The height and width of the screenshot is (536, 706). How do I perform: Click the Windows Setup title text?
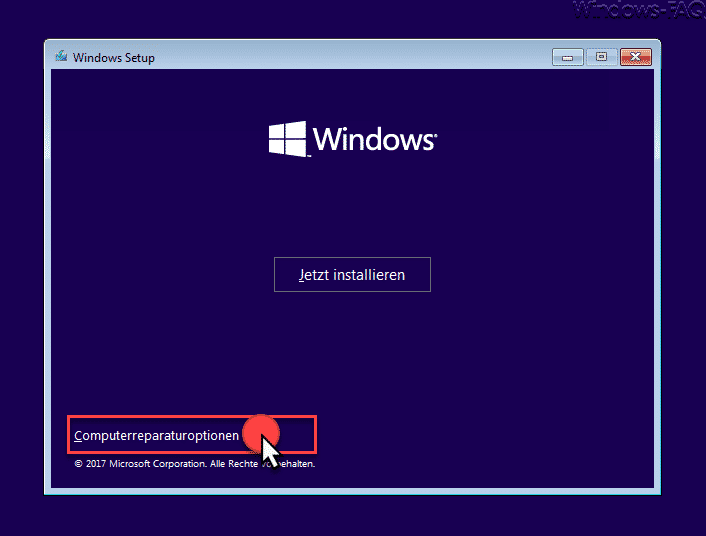coord(113,58)
